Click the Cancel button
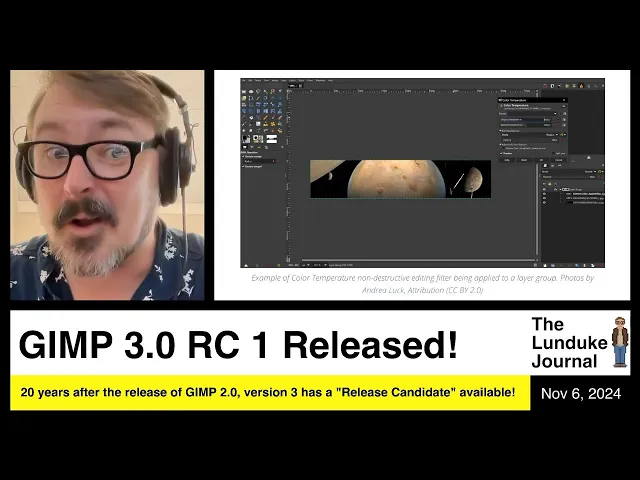640x480 pixels. (558, 160)
